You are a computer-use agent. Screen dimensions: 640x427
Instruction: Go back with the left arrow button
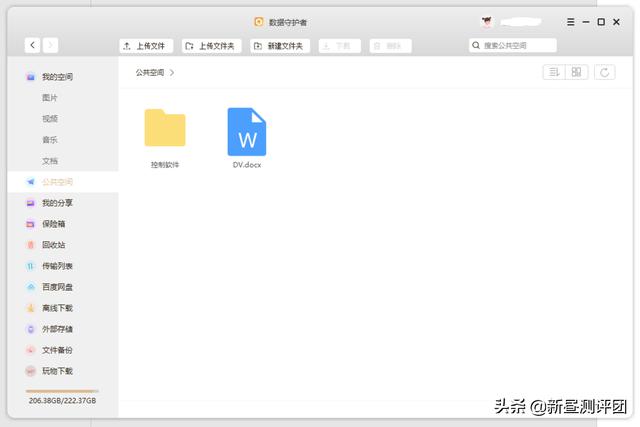click(32, 45)
